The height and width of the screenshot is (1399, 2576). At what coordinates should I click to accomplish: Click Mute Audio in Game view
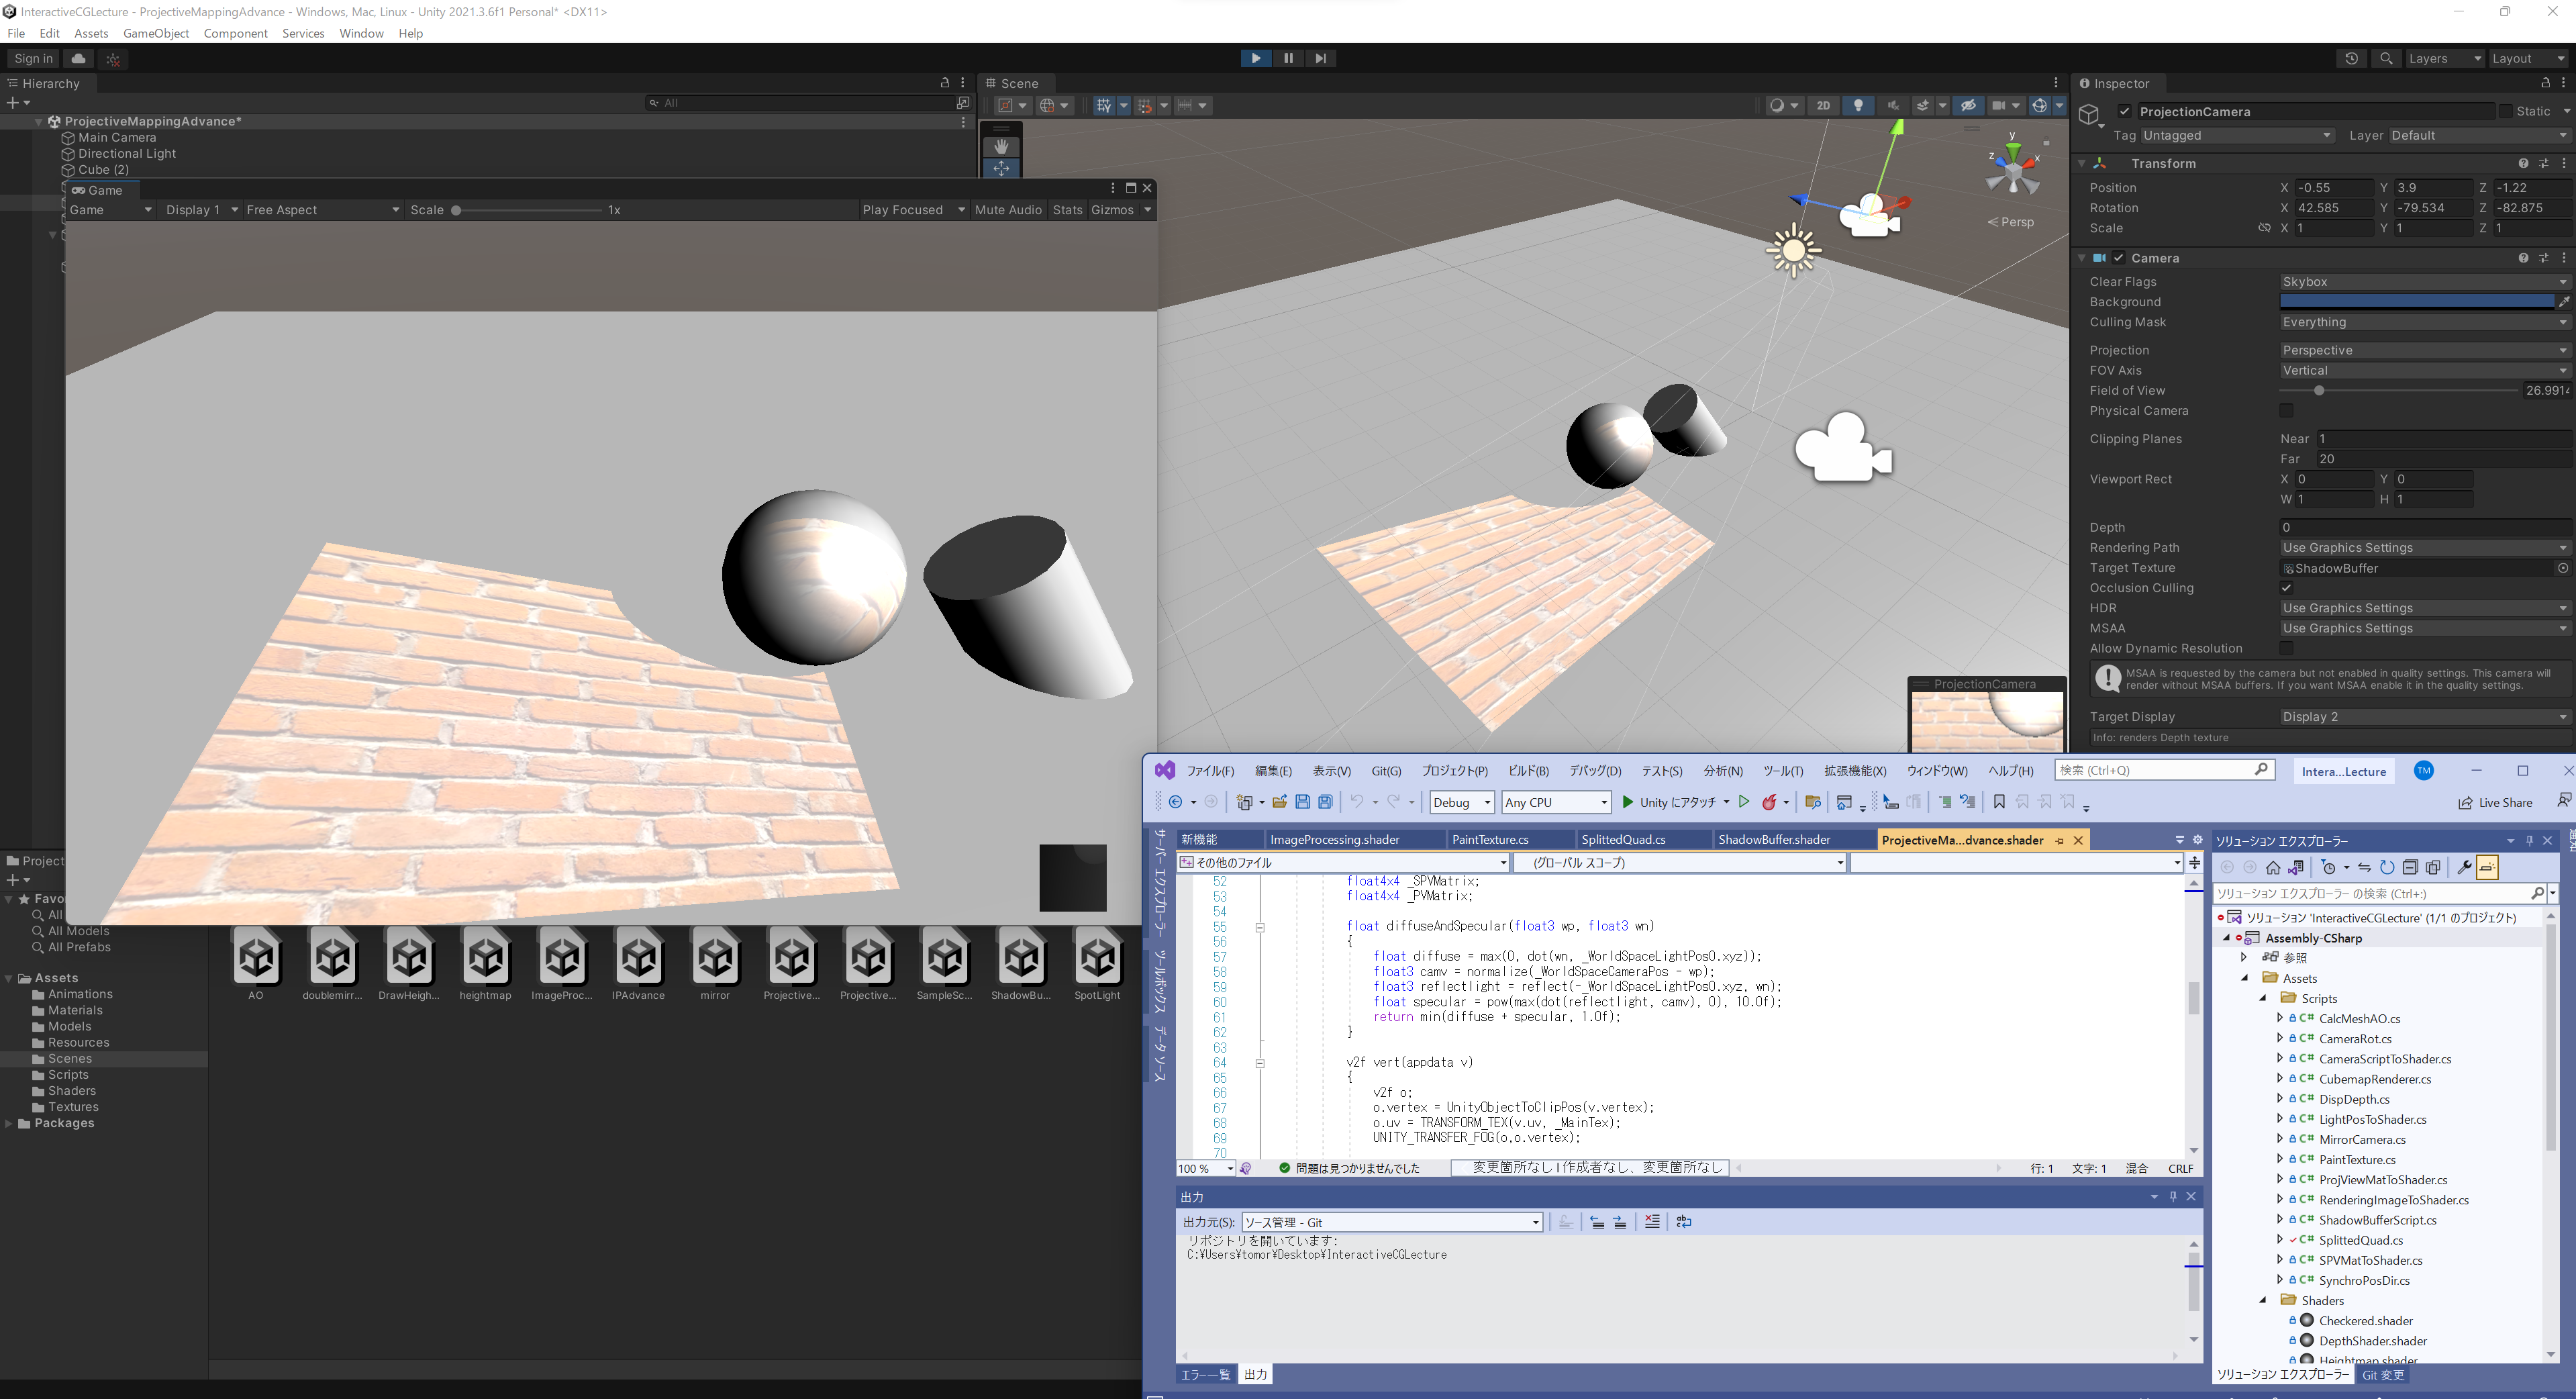pyautogui.click(x=1008, y=210)
